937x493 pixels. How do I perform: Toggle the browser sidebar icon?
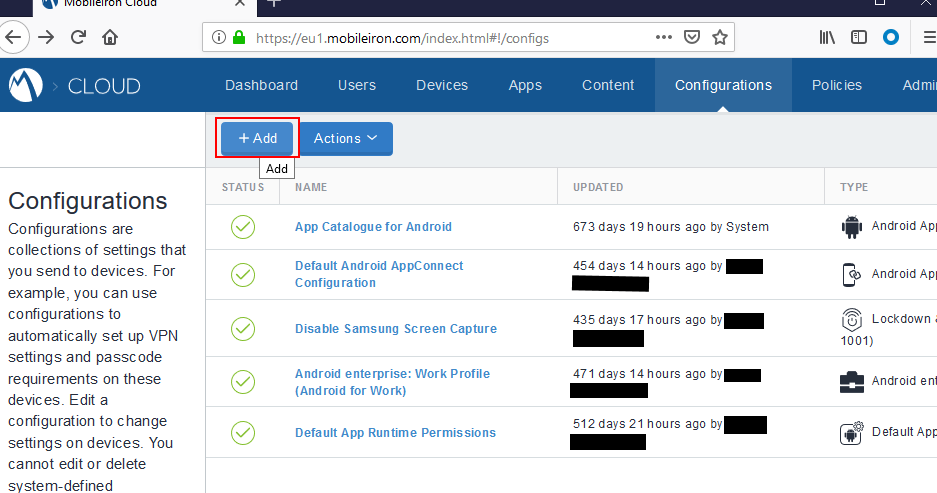coord(859,38)
